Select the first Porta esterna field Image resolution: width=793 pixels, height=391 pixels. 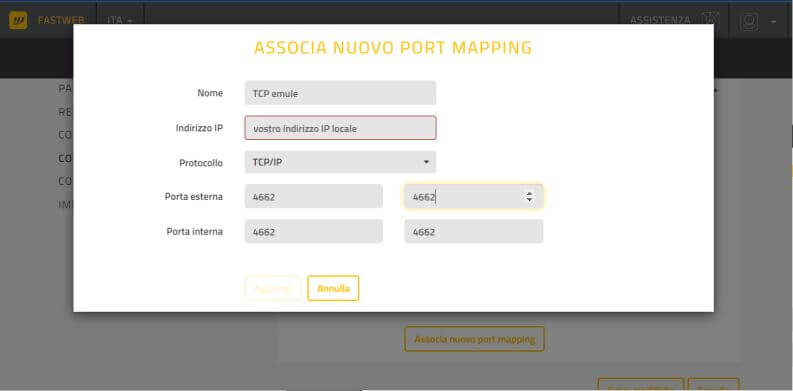coord(314,196)
